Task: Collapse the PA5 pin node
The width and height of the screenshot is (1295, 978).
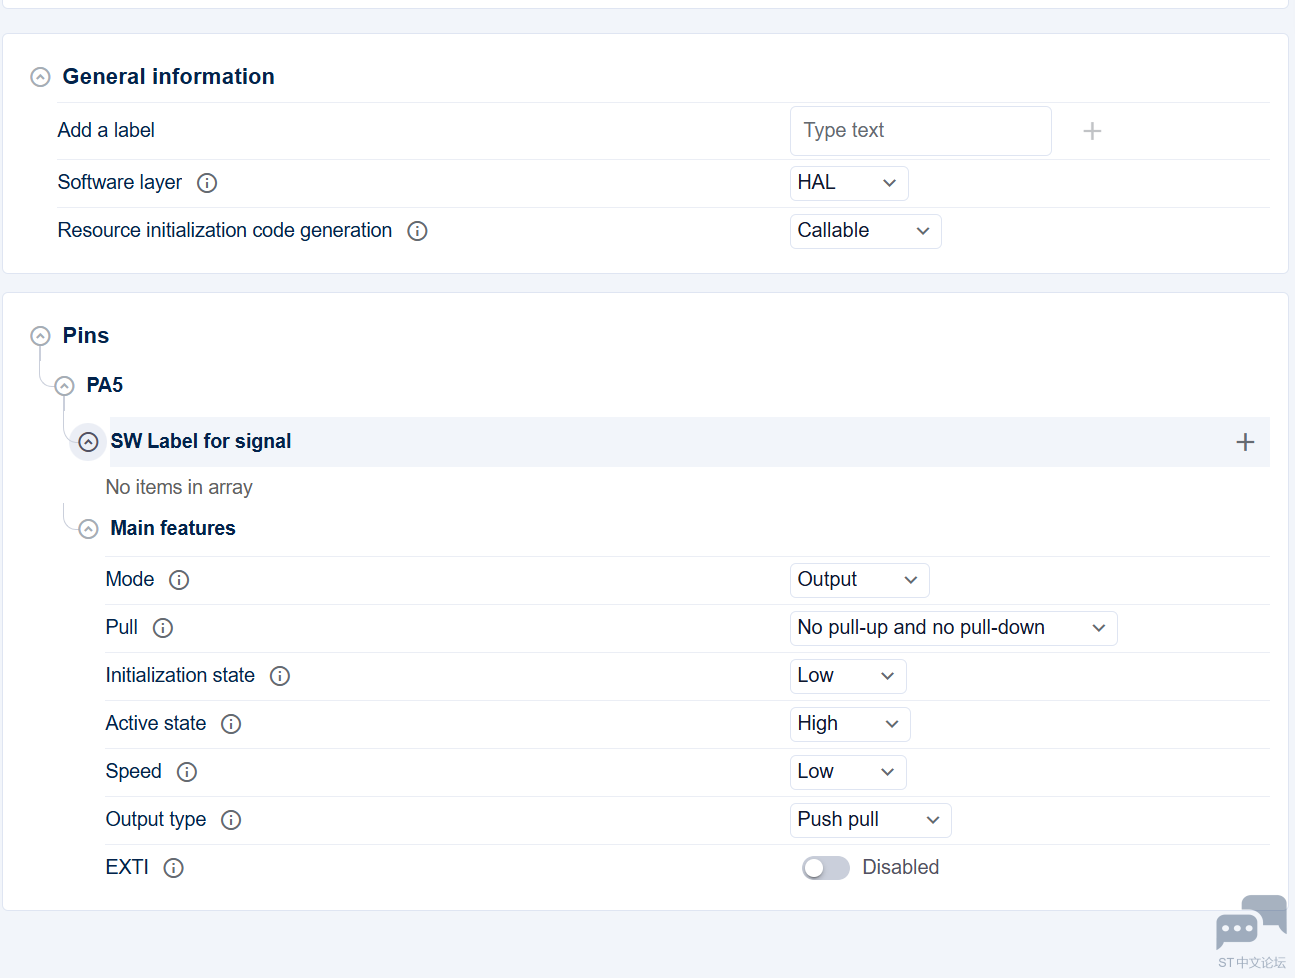Action: [x=64, y=386]
